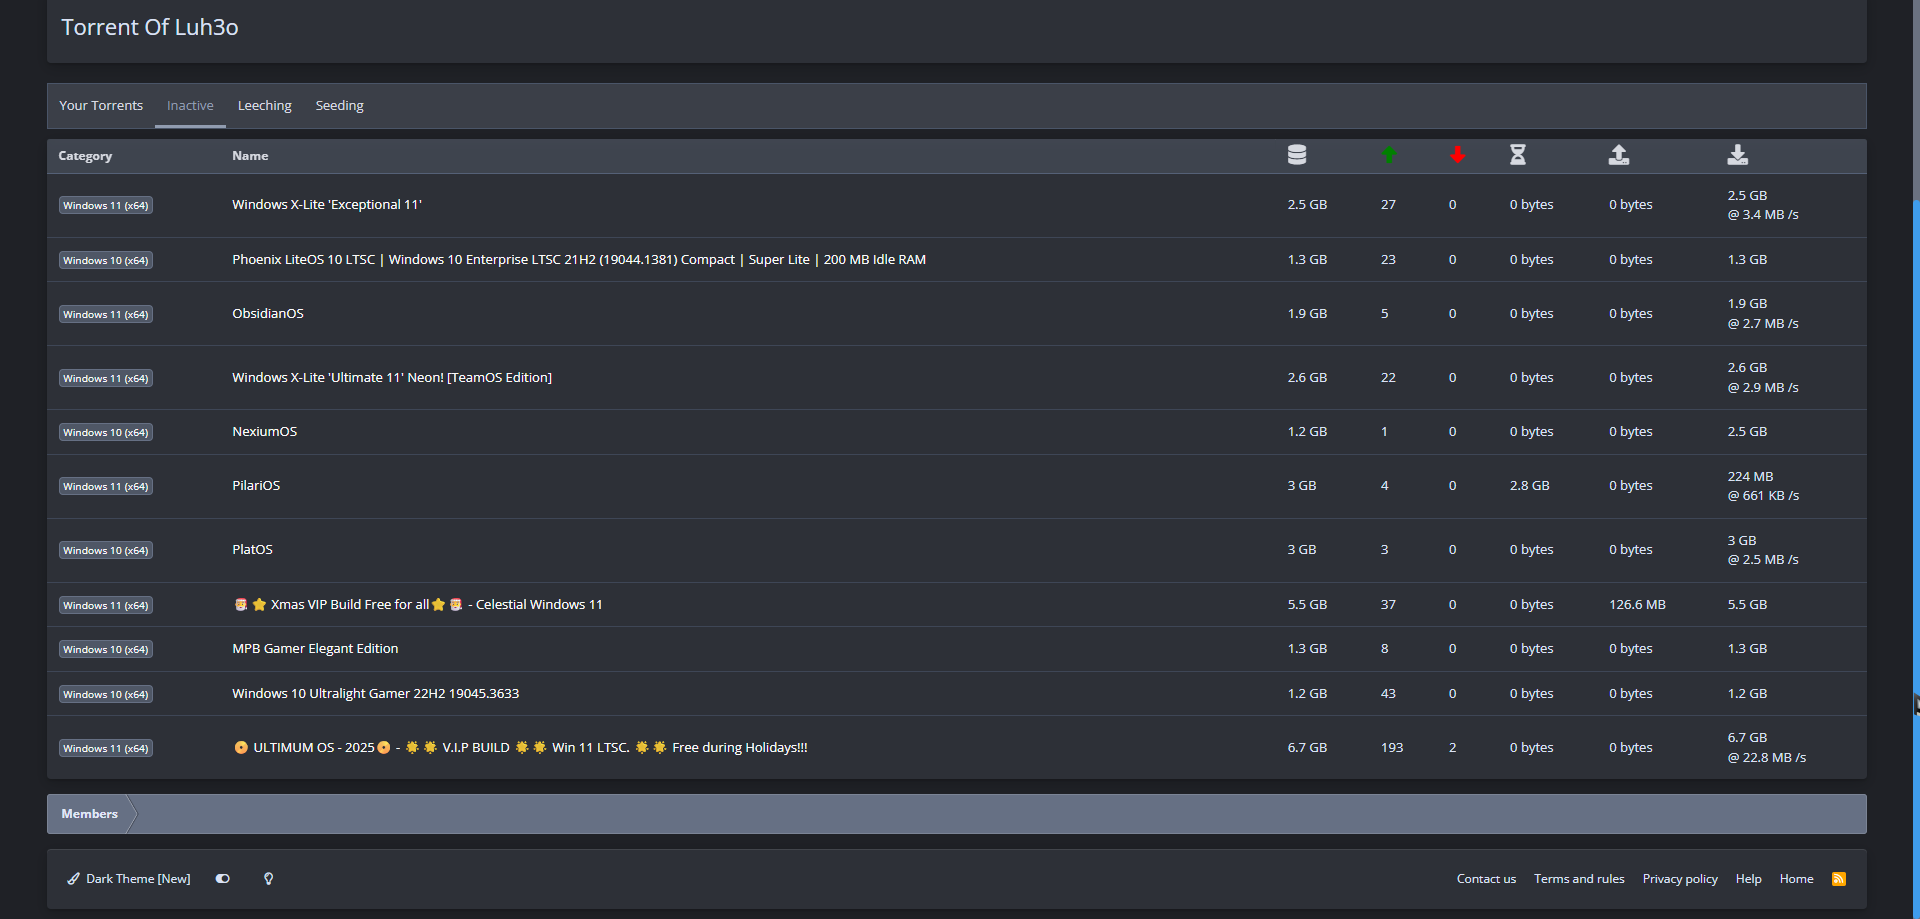The image size is (1920, 919).
Task: Click category badge for ULTIMUM OS row
Action: coord(106,749)
